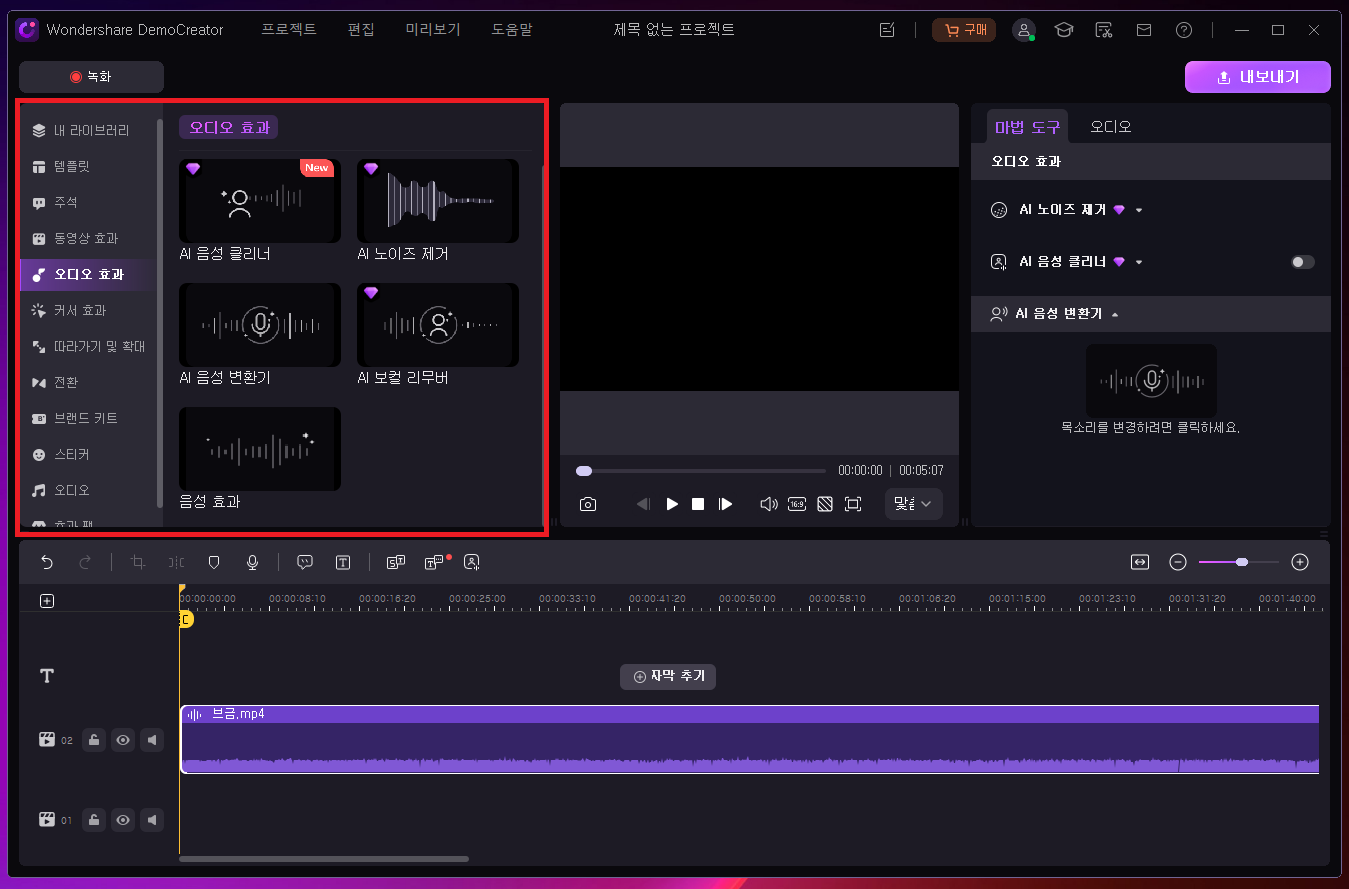Viewport: 1349px width, 889px height.
Task: Open 따라가기 및 확대 in sidebar
Action: (x=90, y=346)
